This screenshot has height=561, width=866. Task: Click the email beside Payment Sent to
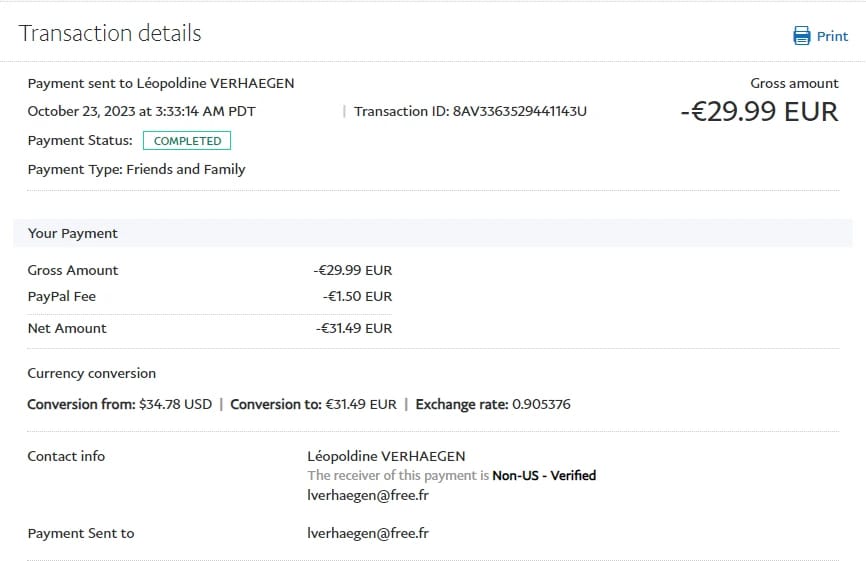tap(368, 533)
